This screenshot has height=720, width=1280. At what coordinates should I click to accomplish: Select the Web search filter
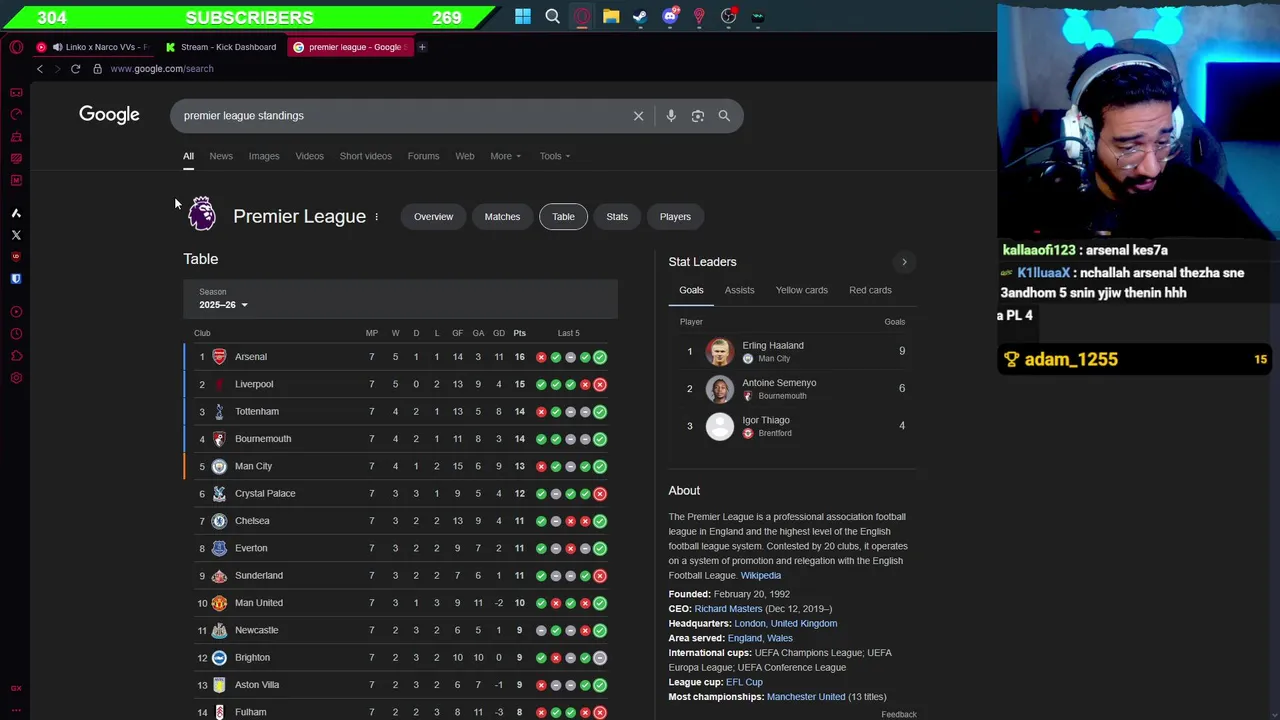click(x=465, y=156)
